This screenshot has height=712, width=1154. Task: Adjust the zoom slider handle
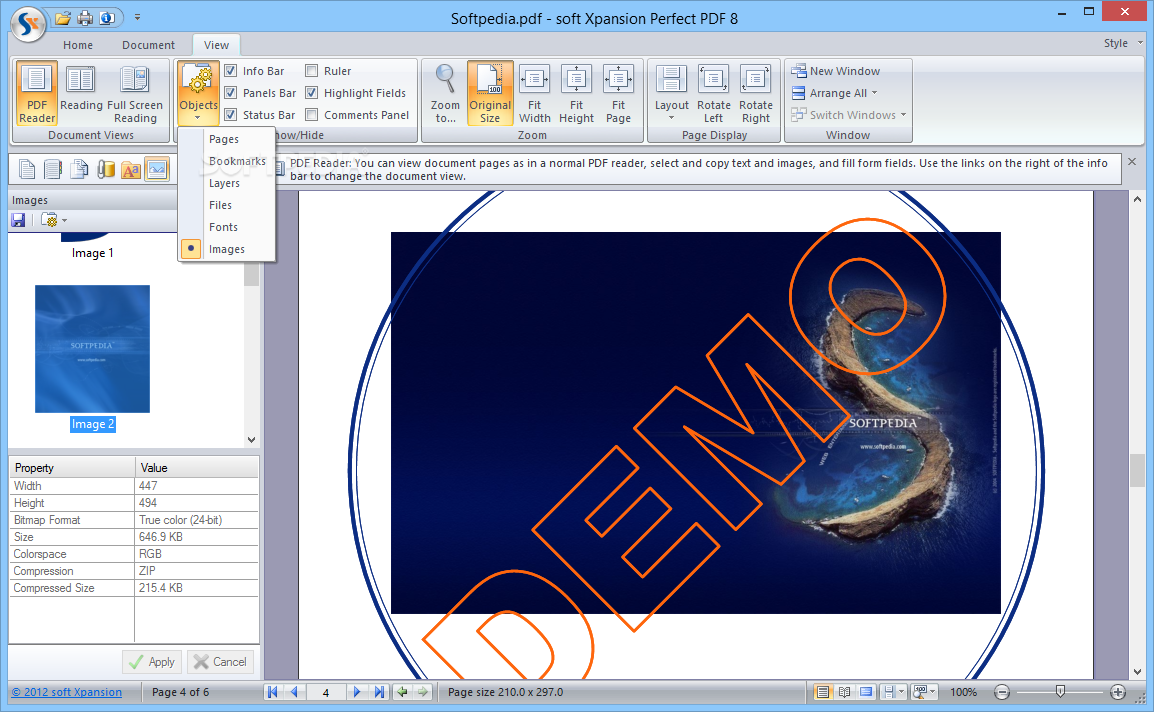point(1060,691)
